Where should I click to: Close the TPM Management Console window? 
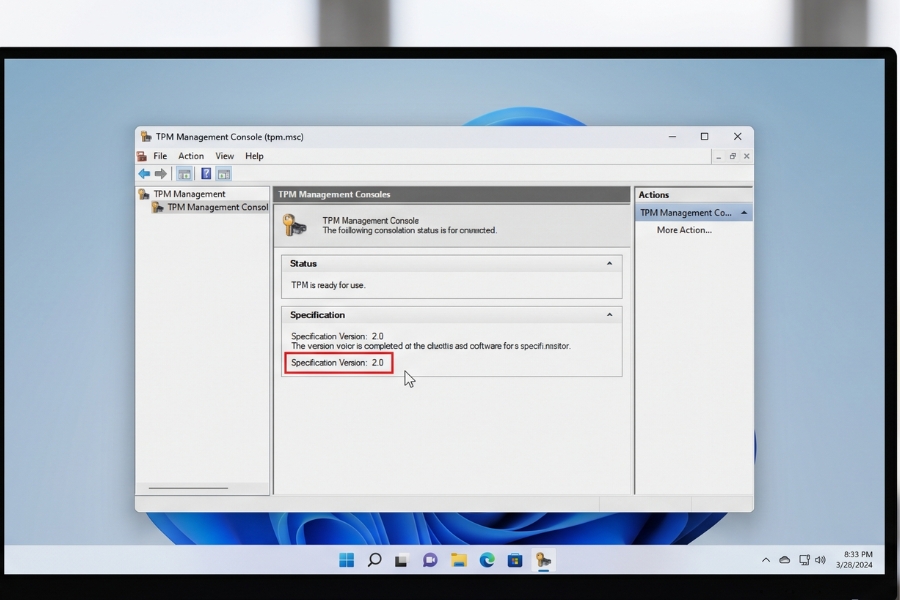pos(738,137)
